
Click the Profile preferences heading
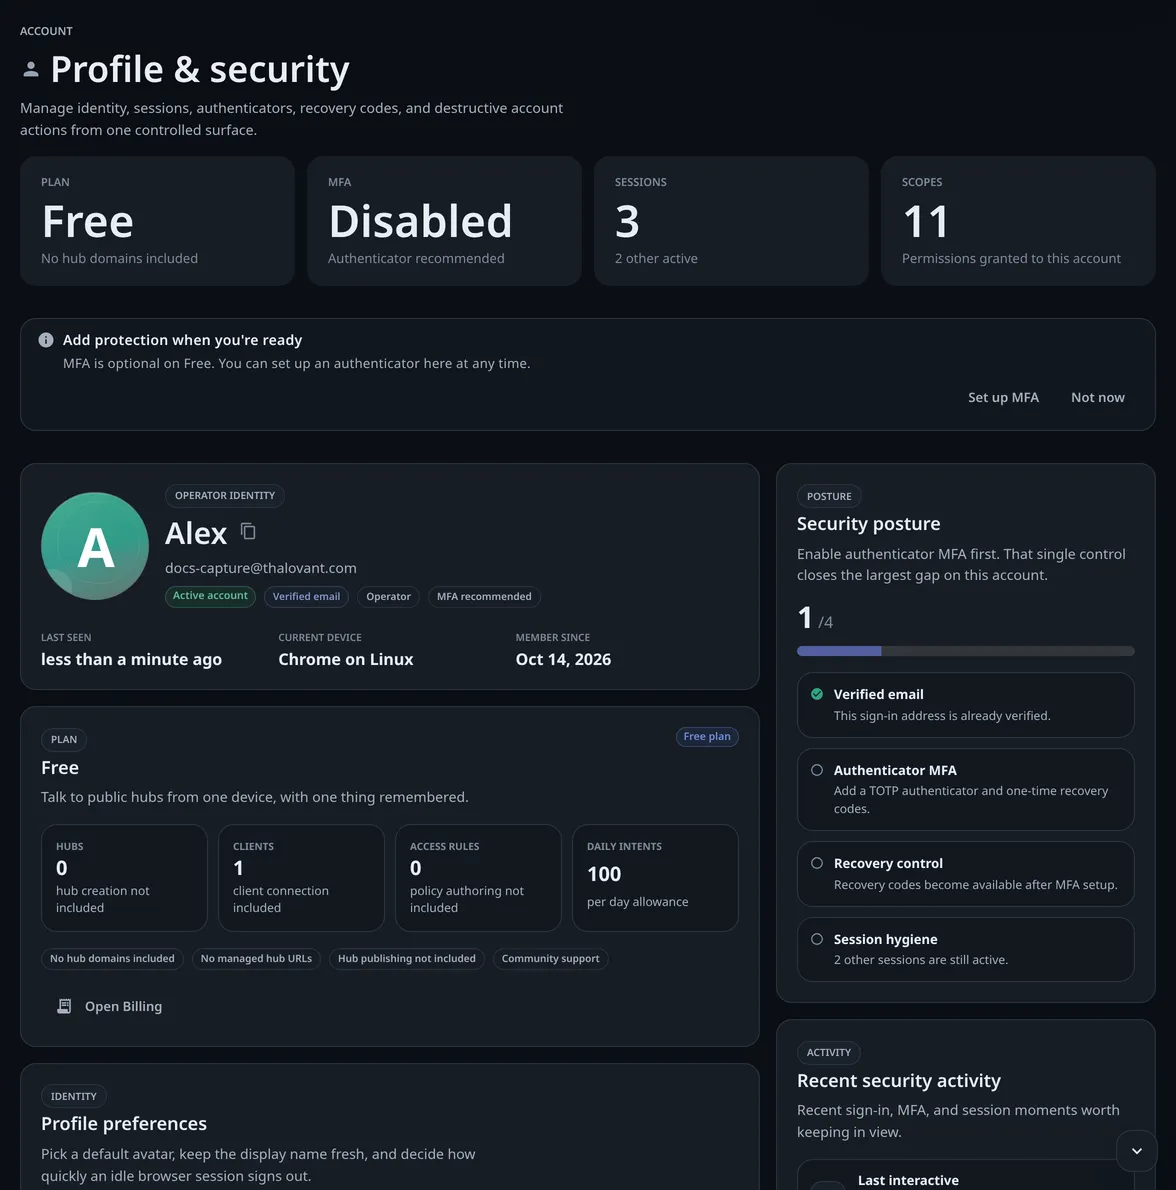(124, 1123)
